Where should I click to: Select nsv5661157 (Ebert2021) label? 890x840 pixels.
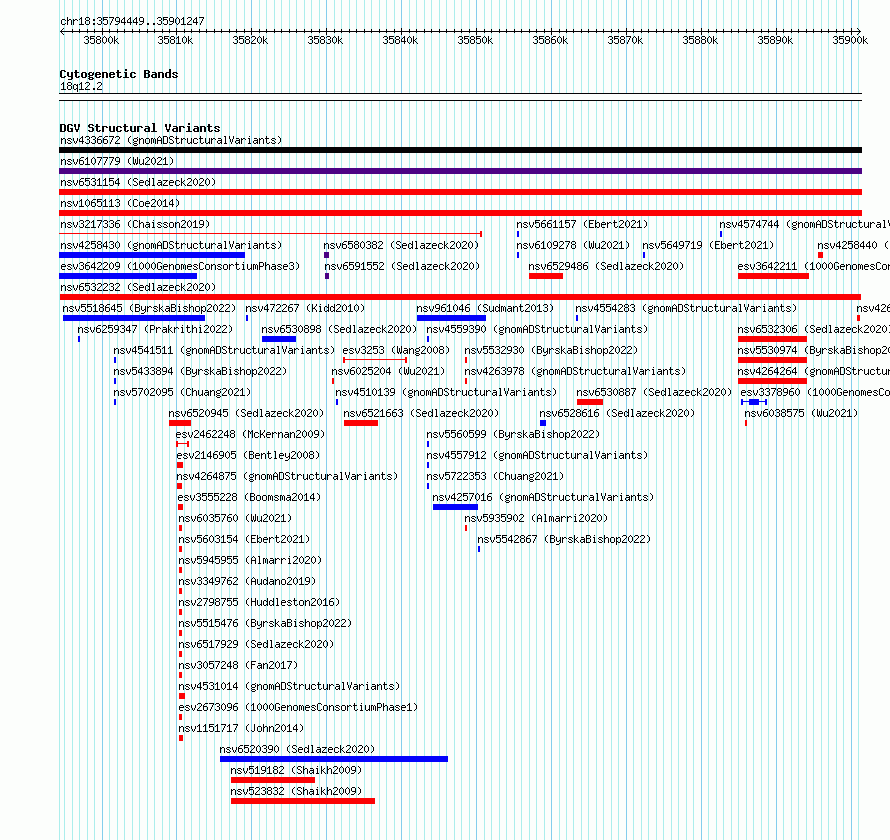coord(582,224)
